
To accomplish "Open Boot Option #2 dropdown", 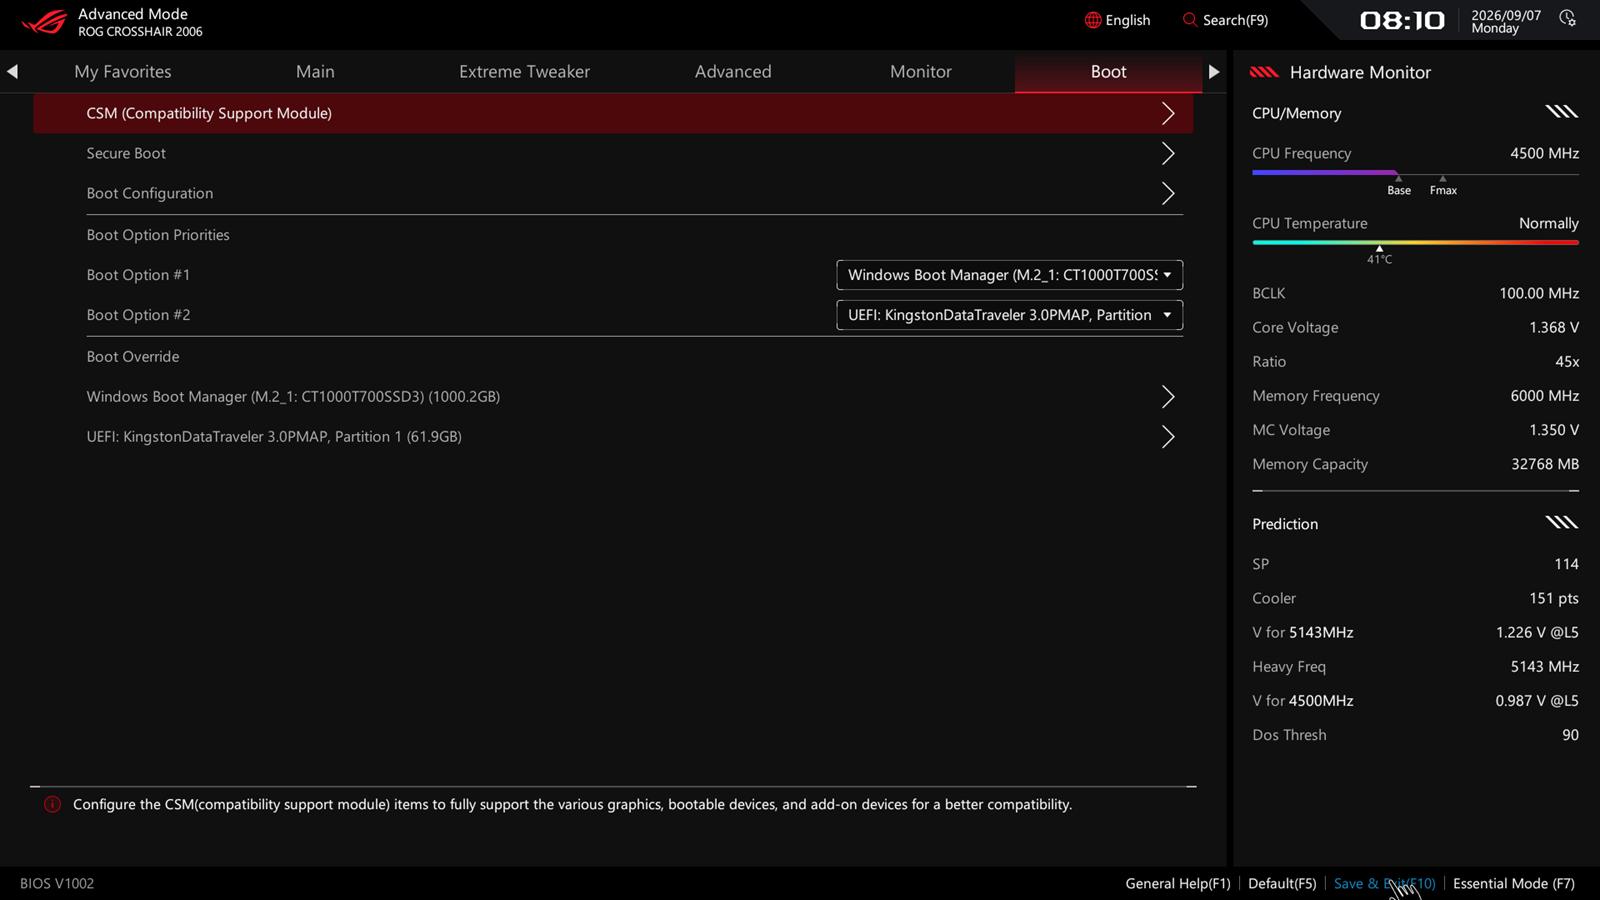I will pyautogui.click(x=1009, y=315).
